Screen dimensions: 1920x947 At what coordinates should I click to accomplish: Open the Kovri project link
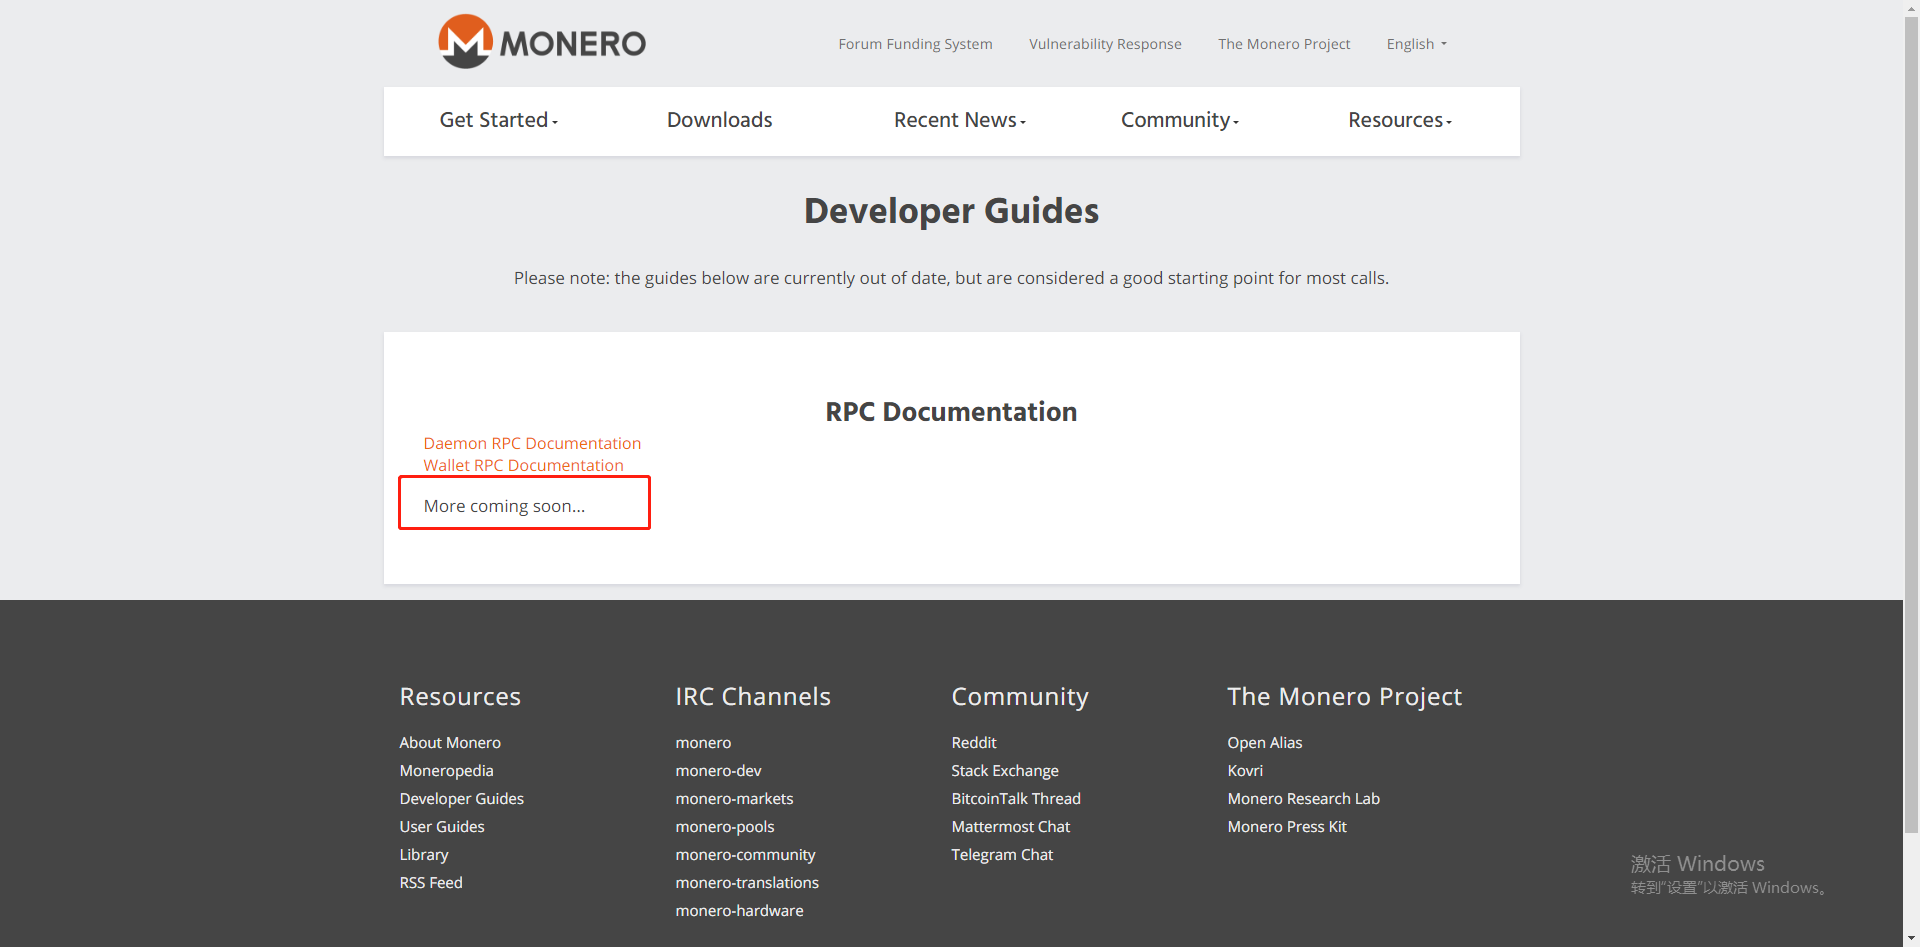[x=1245, y=771]
